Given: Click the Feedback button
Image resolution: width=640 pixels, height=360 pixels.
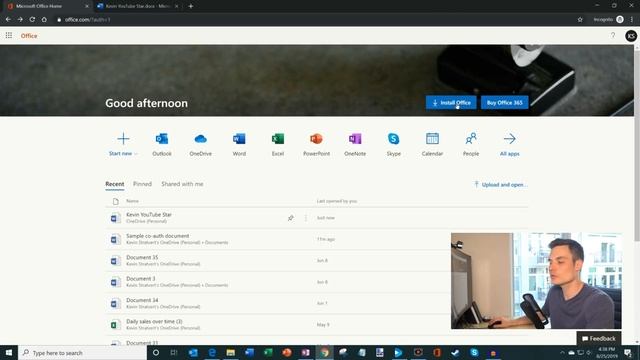Looking at the screenshot, I should point(598,338).
